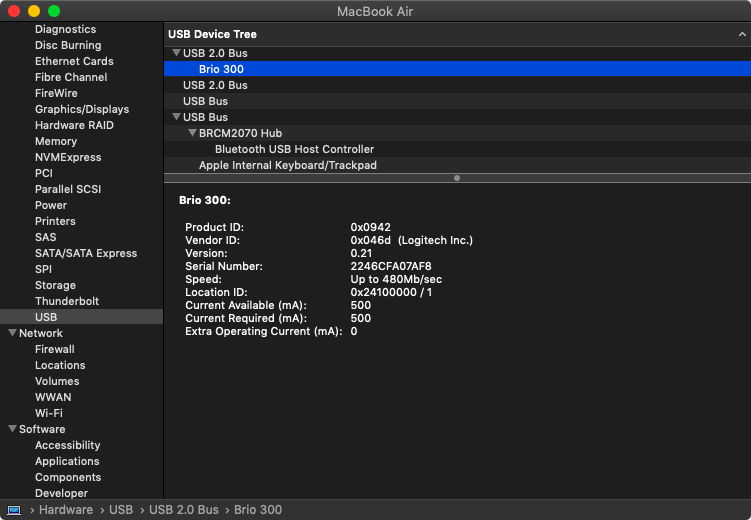This screenshot has width=751, height=520.
Task: Select Thunderbolt sidebar item
Action: tap(67, 301)
